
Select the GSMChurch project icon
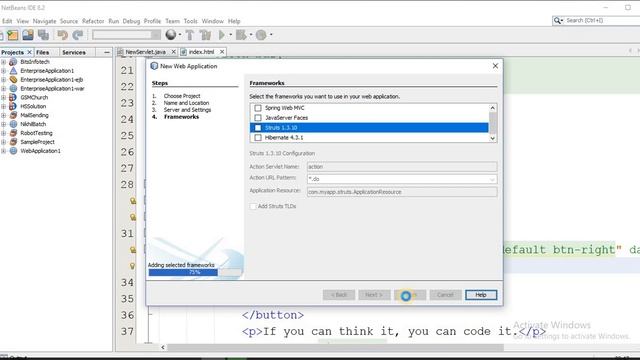13,98
